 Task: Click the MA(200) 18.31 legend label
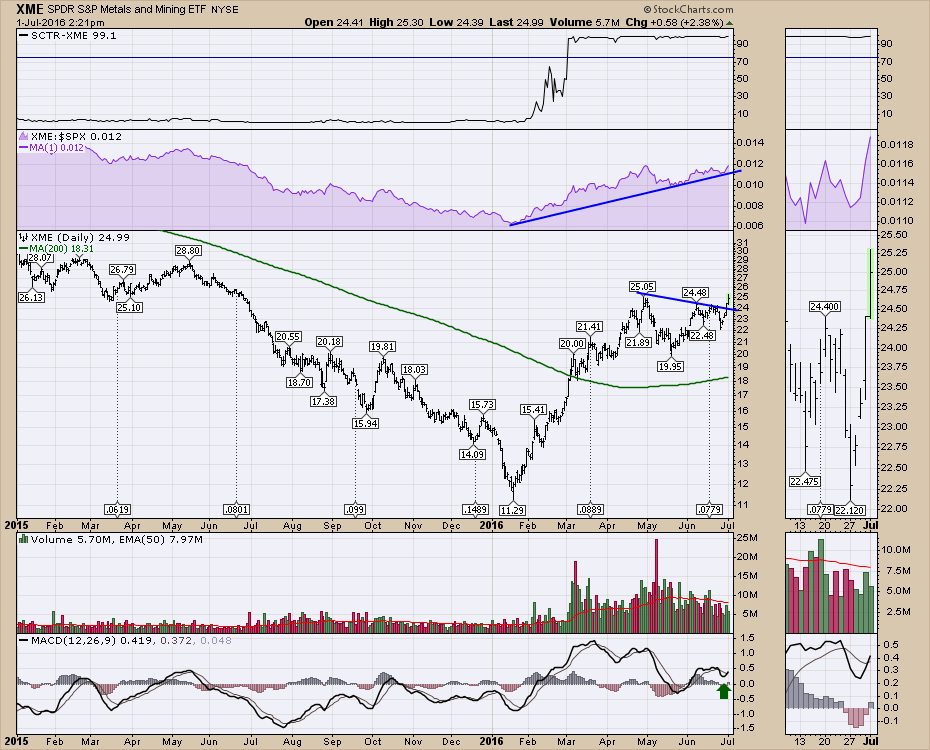[56, 248]
